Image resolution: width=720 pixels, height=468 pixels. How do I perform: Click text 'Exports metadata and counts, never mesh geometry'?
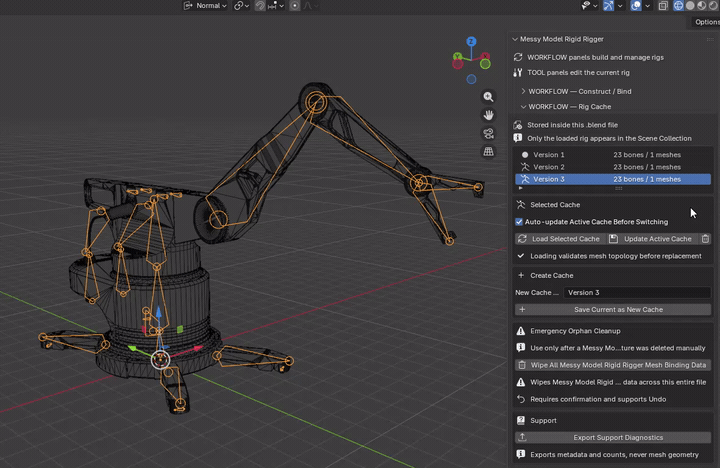click(x=614, y=455)
